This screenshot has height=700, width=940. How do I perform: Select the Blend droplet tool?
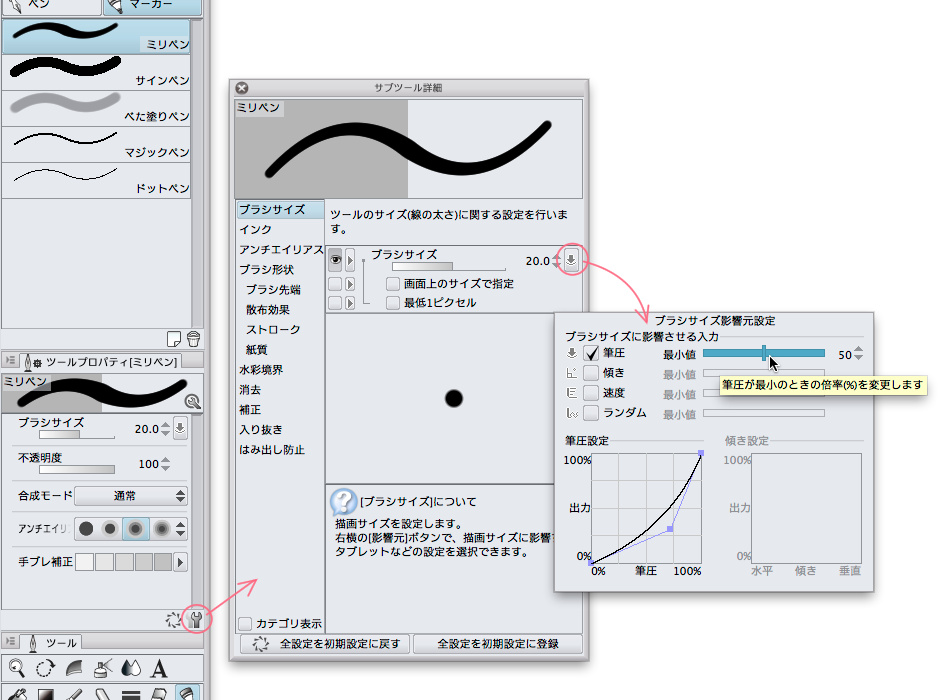click(x=131, y=668)
